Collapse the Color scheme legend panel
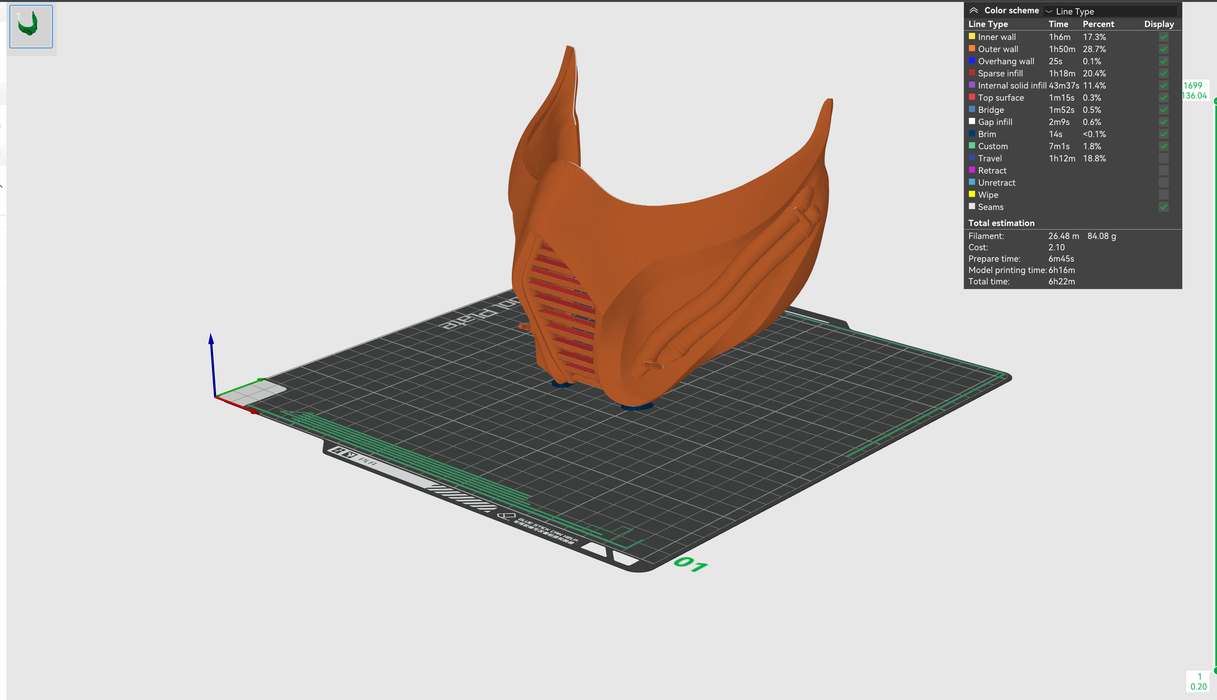This screenshot has height=700, width=1217. 974,11
